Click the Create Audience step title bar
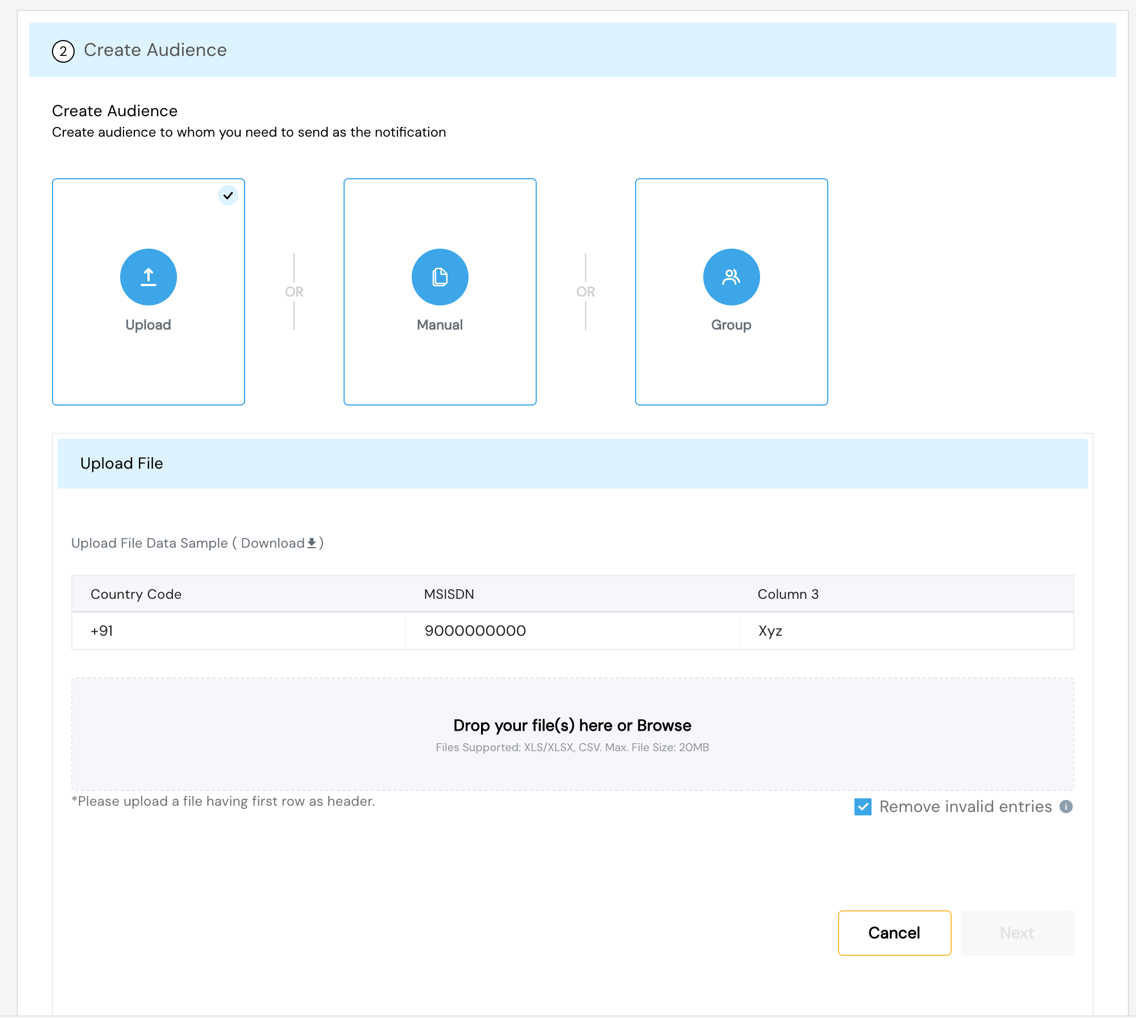 (x=572, y=50)
